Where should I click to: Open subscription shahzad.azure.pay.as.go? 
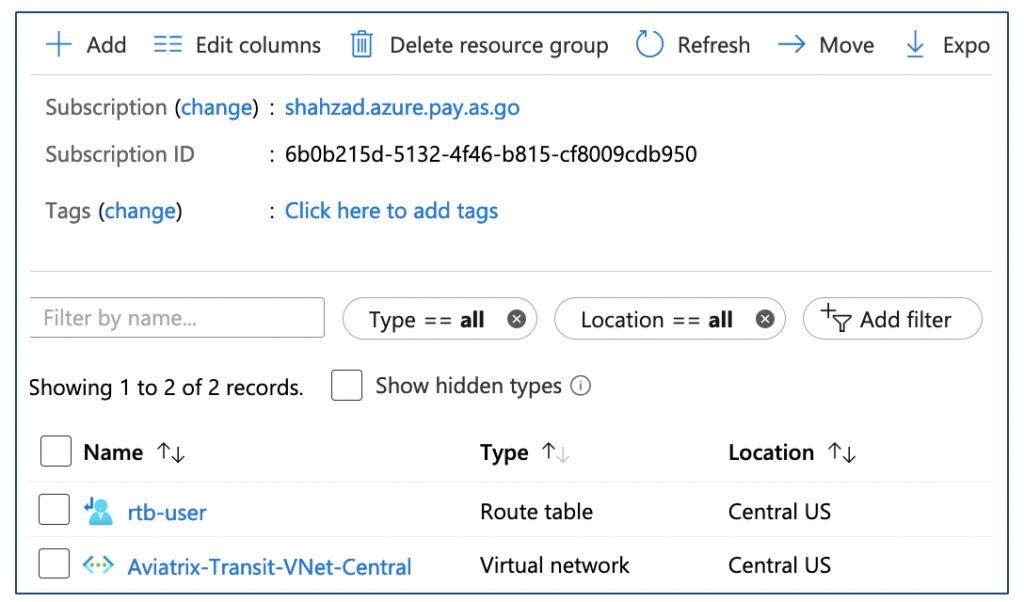[402, 107]
